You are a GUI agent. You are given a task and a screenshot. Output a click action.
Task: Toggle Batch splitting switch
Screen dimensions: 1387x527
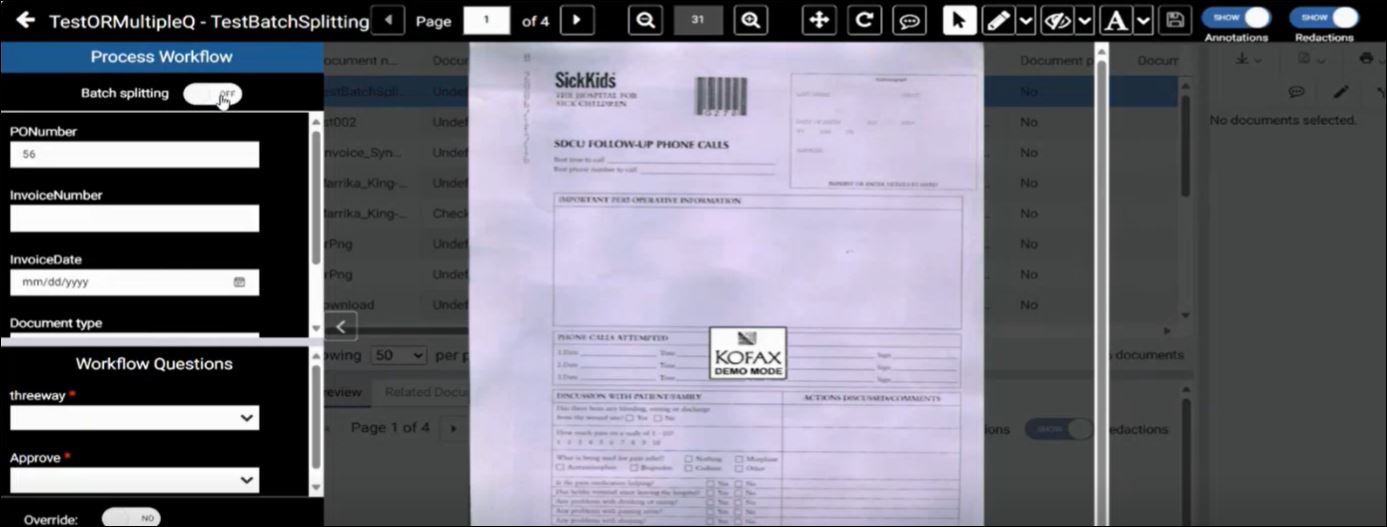click(x=212, y=94)
